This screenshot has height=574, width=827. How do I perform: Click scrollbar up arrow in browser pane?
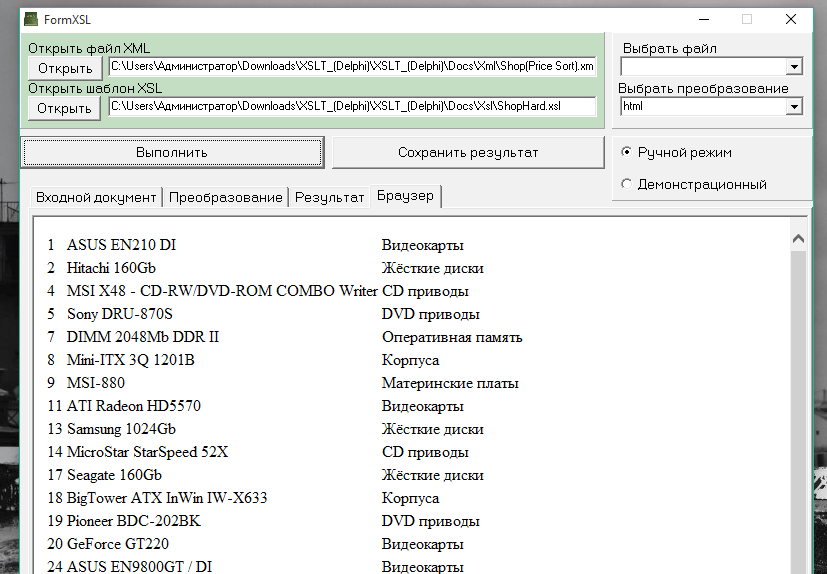tap(799, 238)
